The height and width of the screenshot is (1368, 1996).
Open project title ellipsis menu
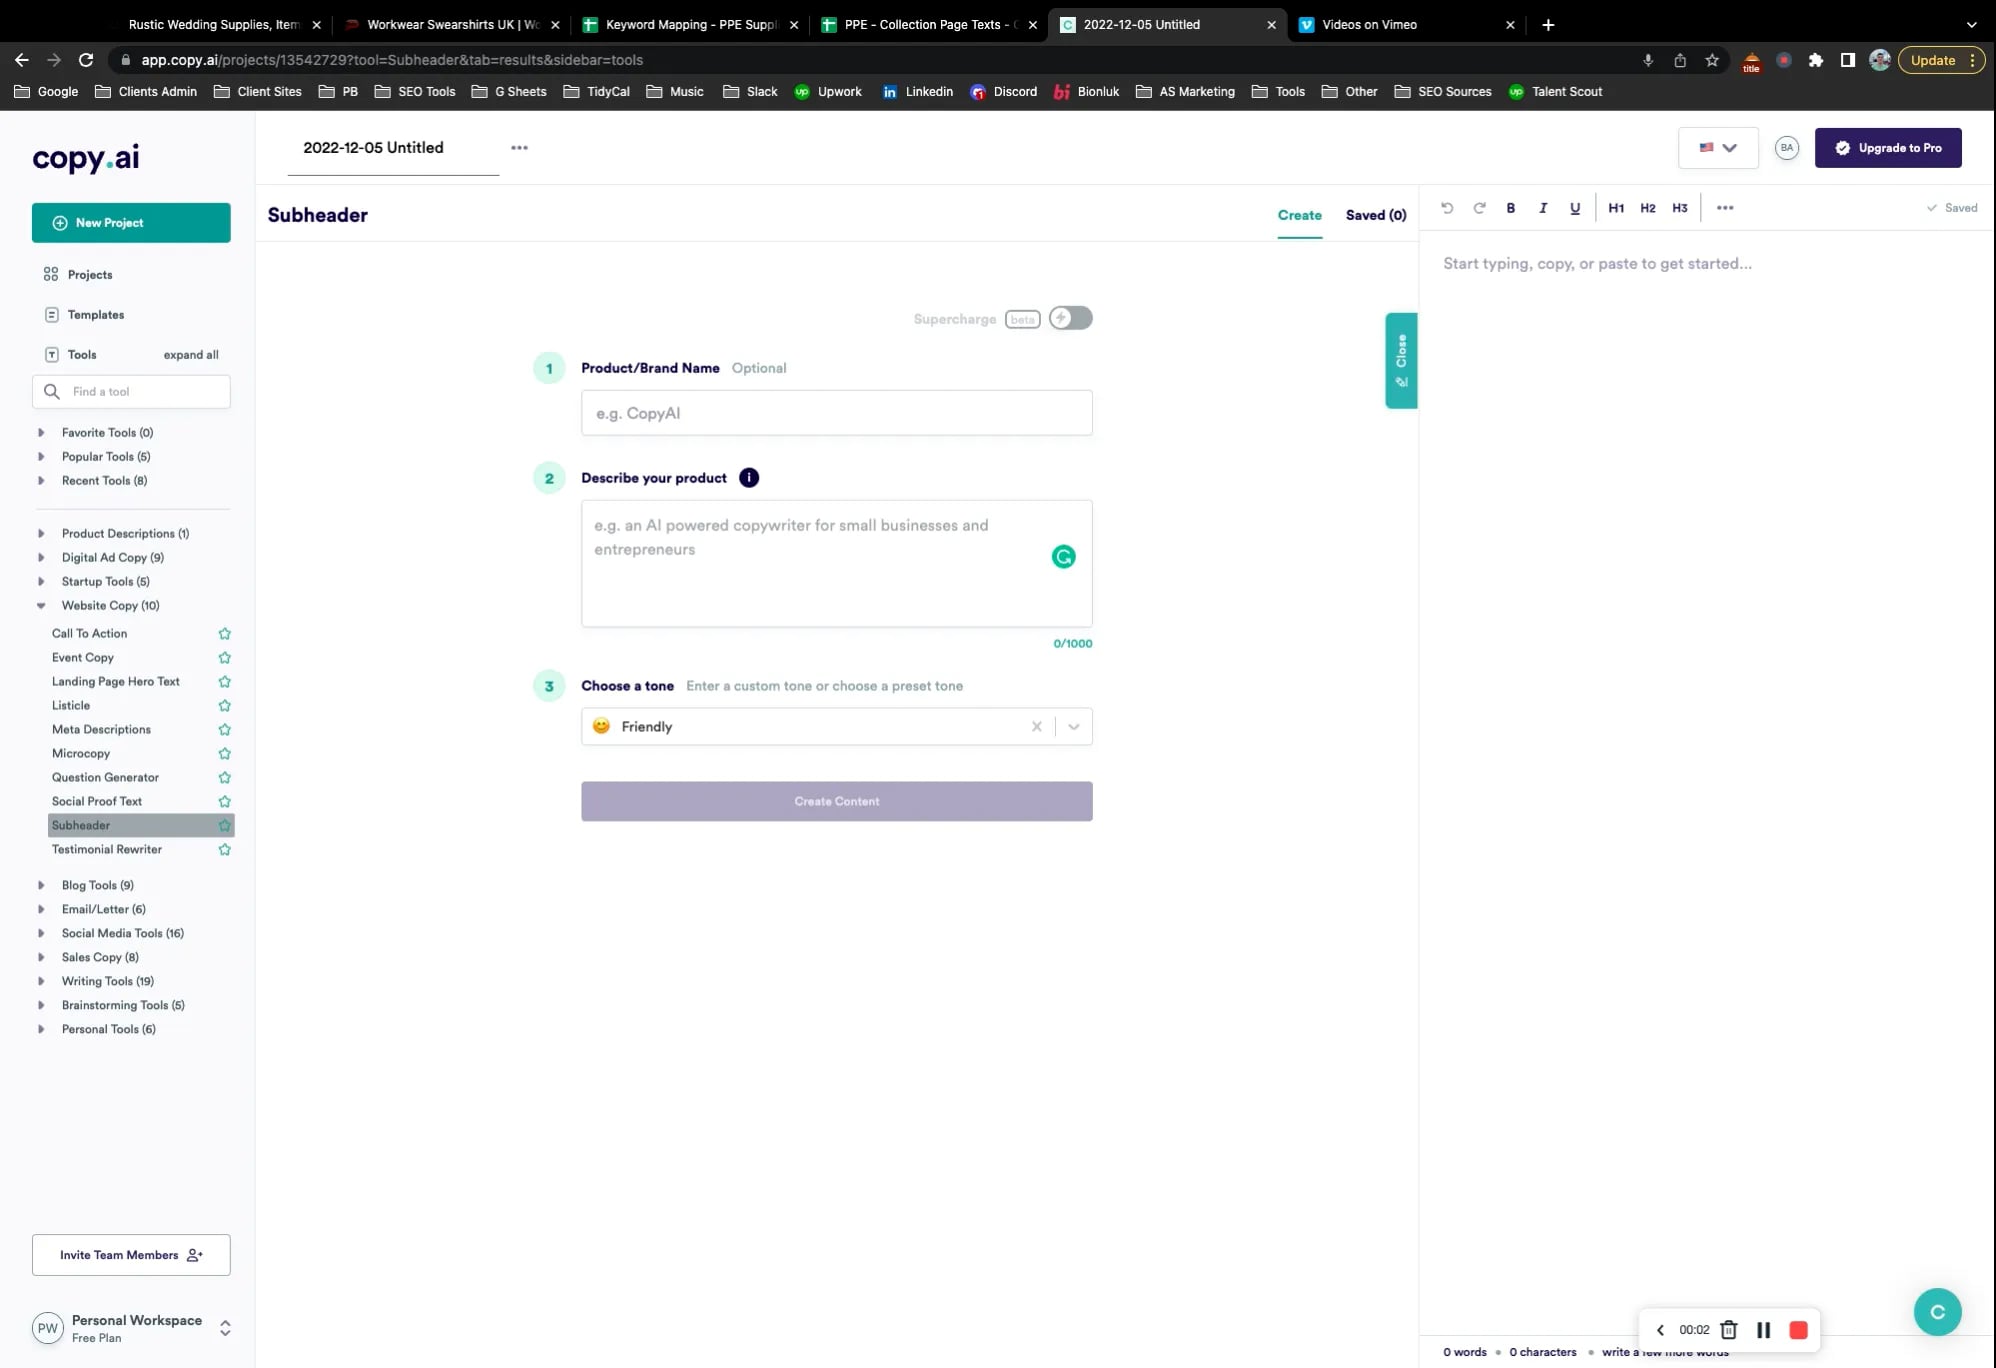click(519, 147)
